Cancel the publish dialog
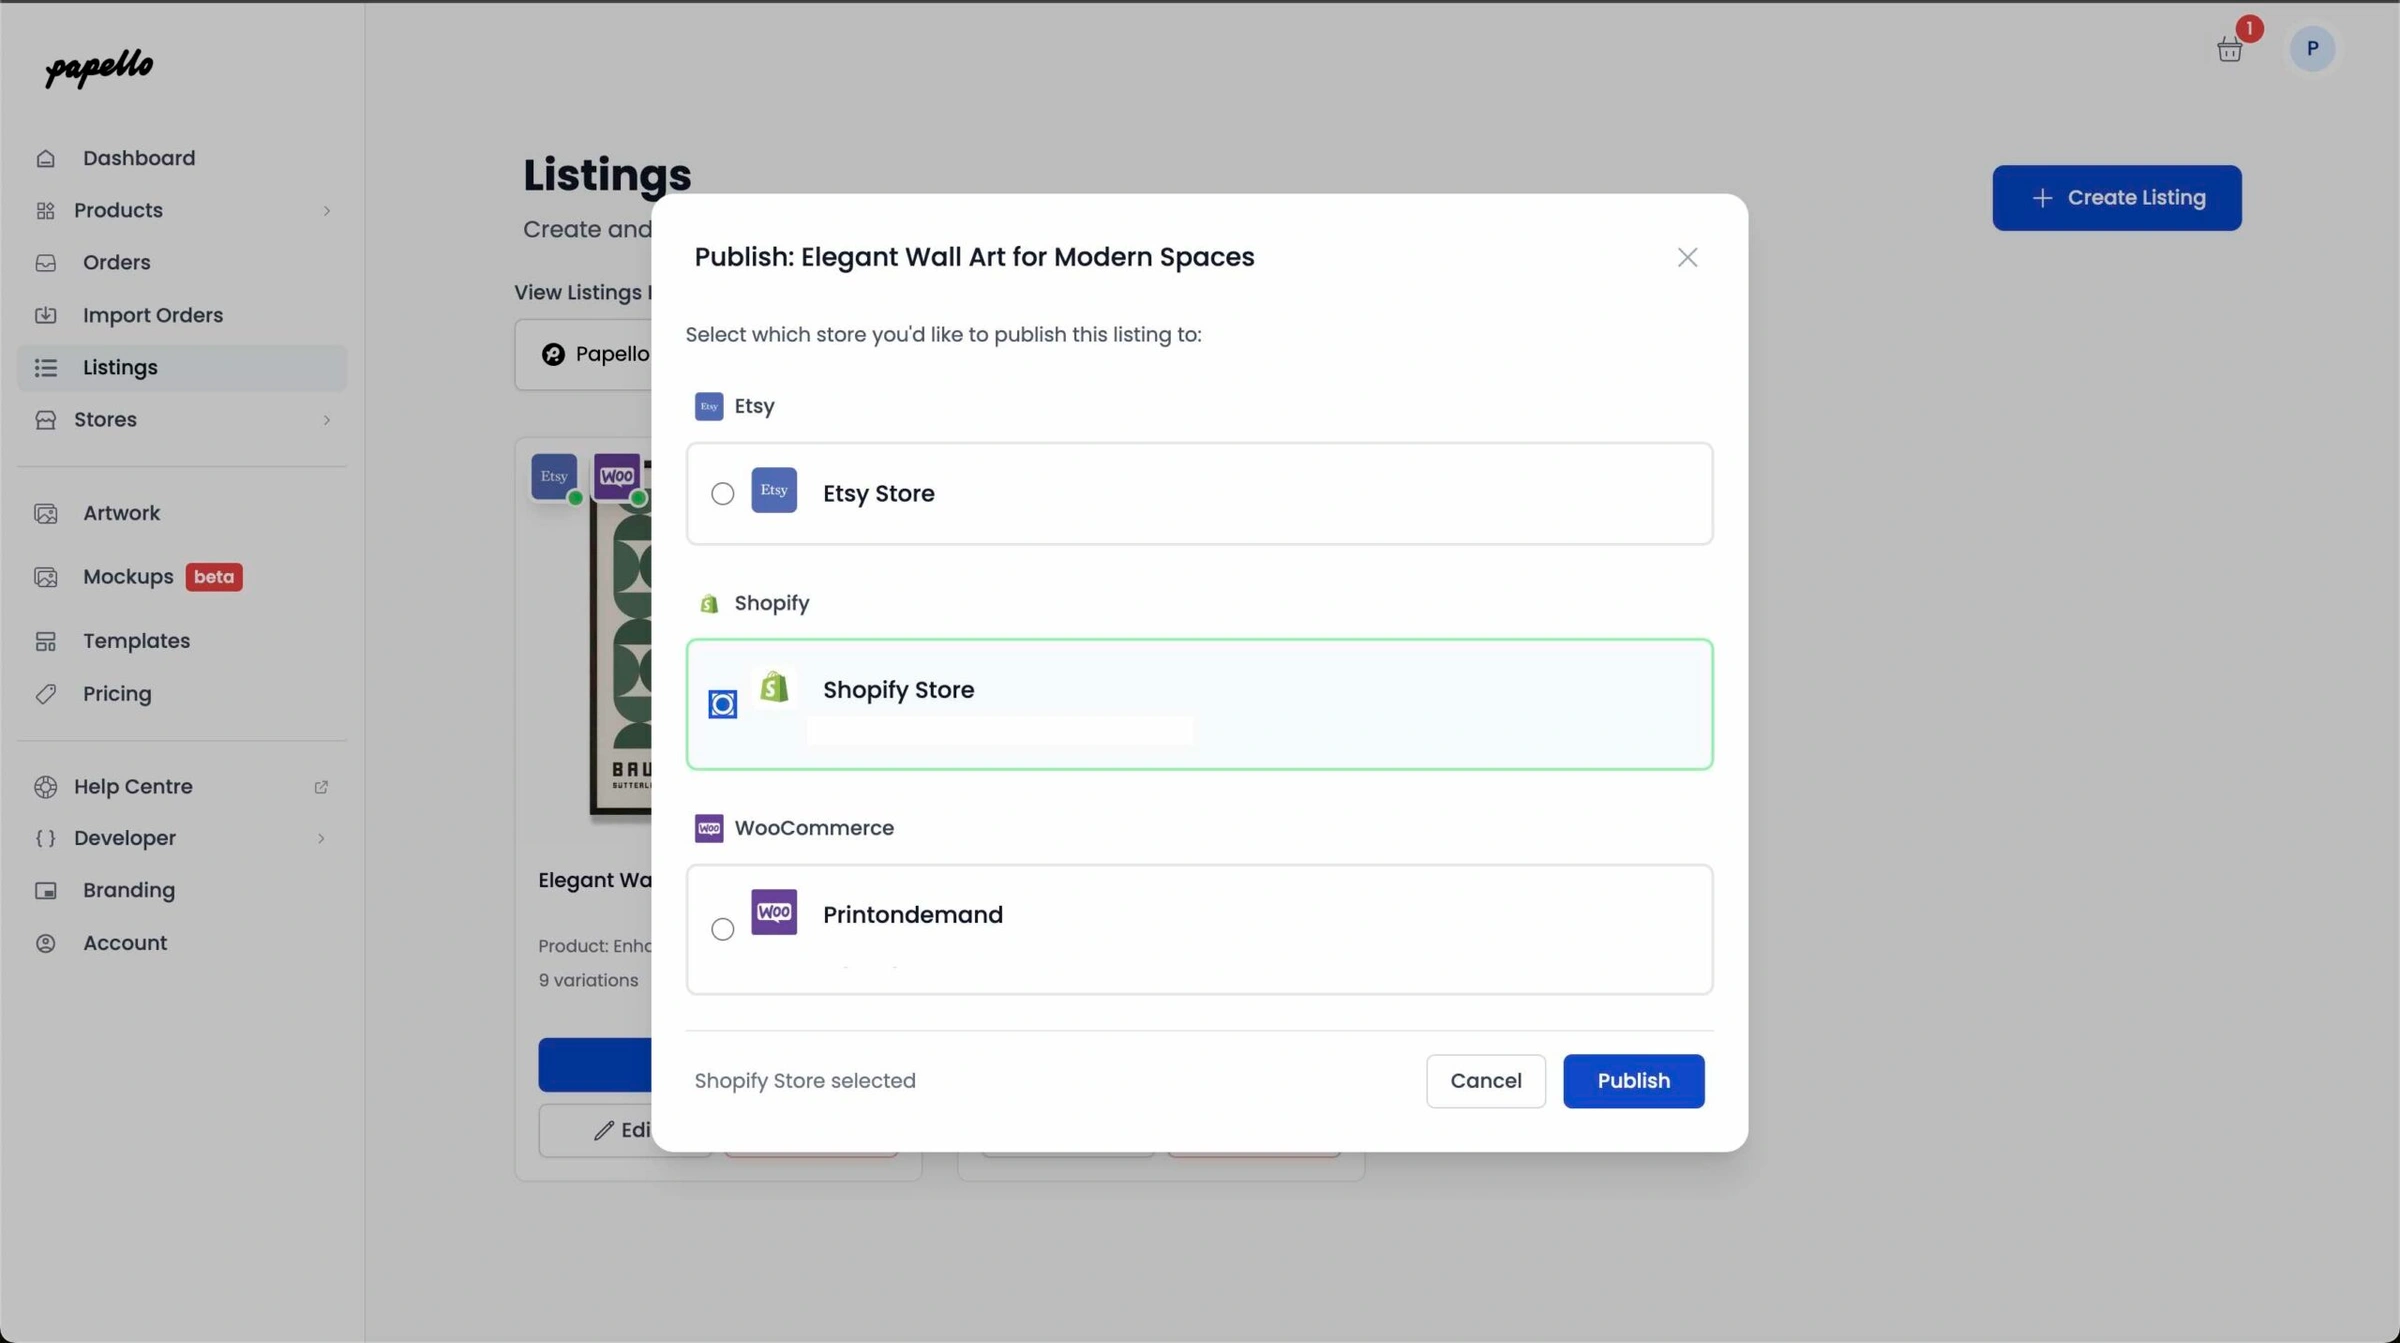This screenshot has width=2400, height=1343. pos(1485,1081)
